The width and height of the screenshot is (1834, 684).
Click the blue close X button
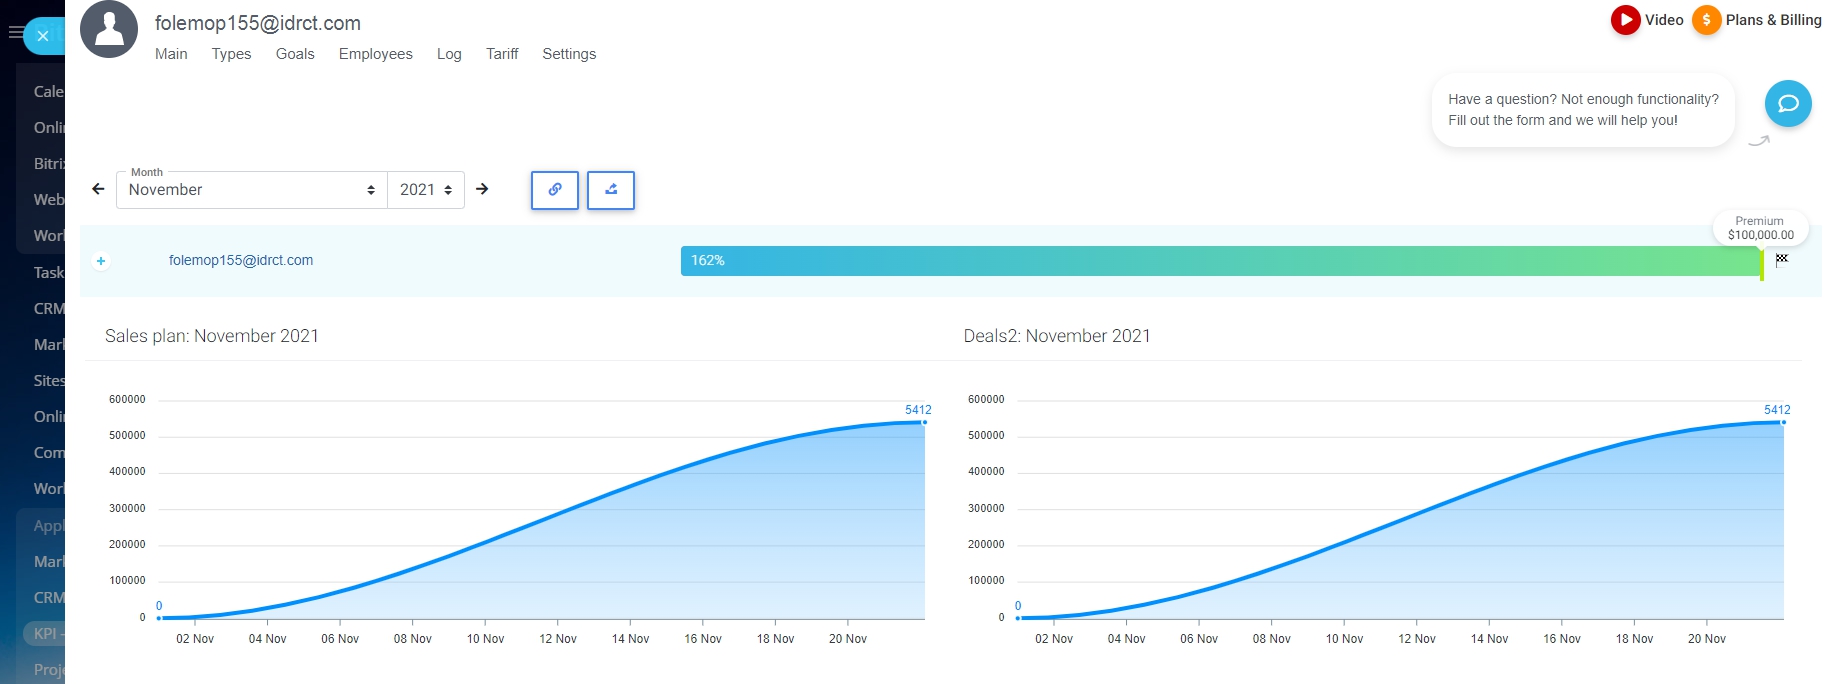coord(43,36)
